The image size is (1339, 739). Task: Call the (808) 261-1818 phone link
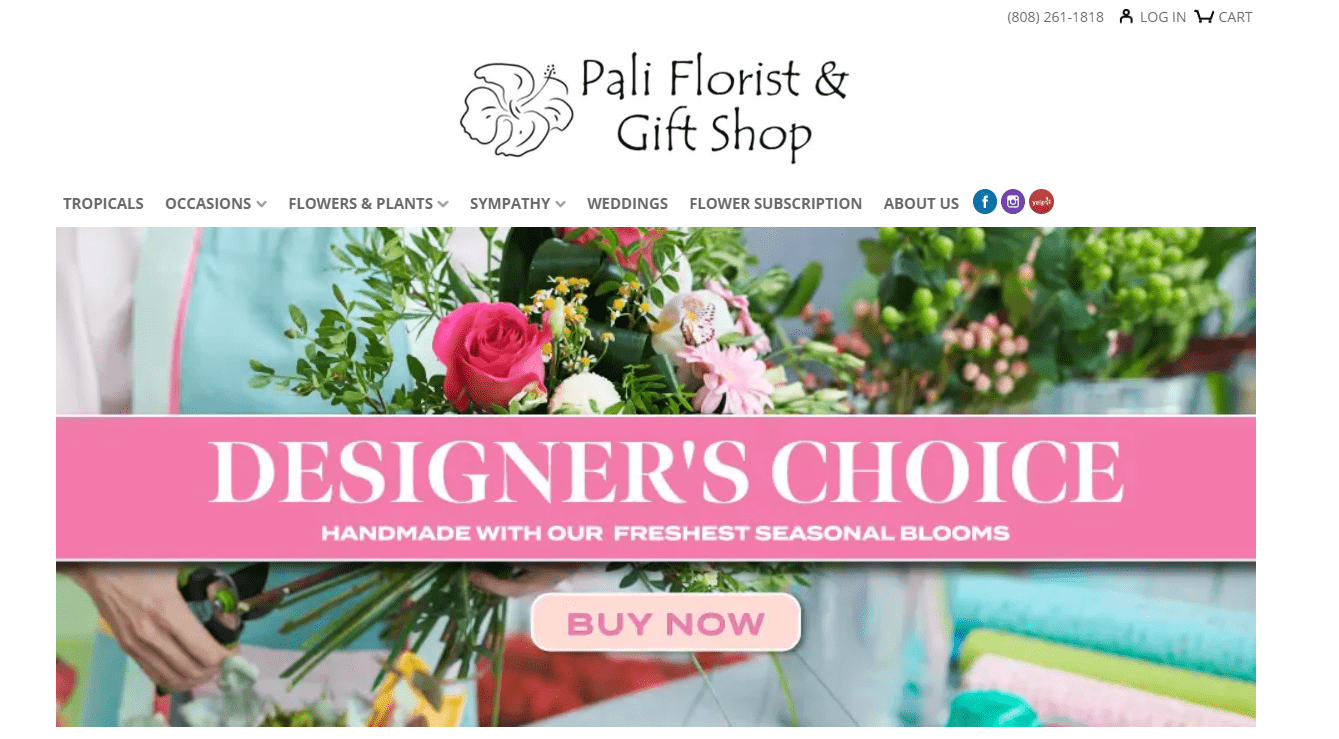(x=1055, y=17)
